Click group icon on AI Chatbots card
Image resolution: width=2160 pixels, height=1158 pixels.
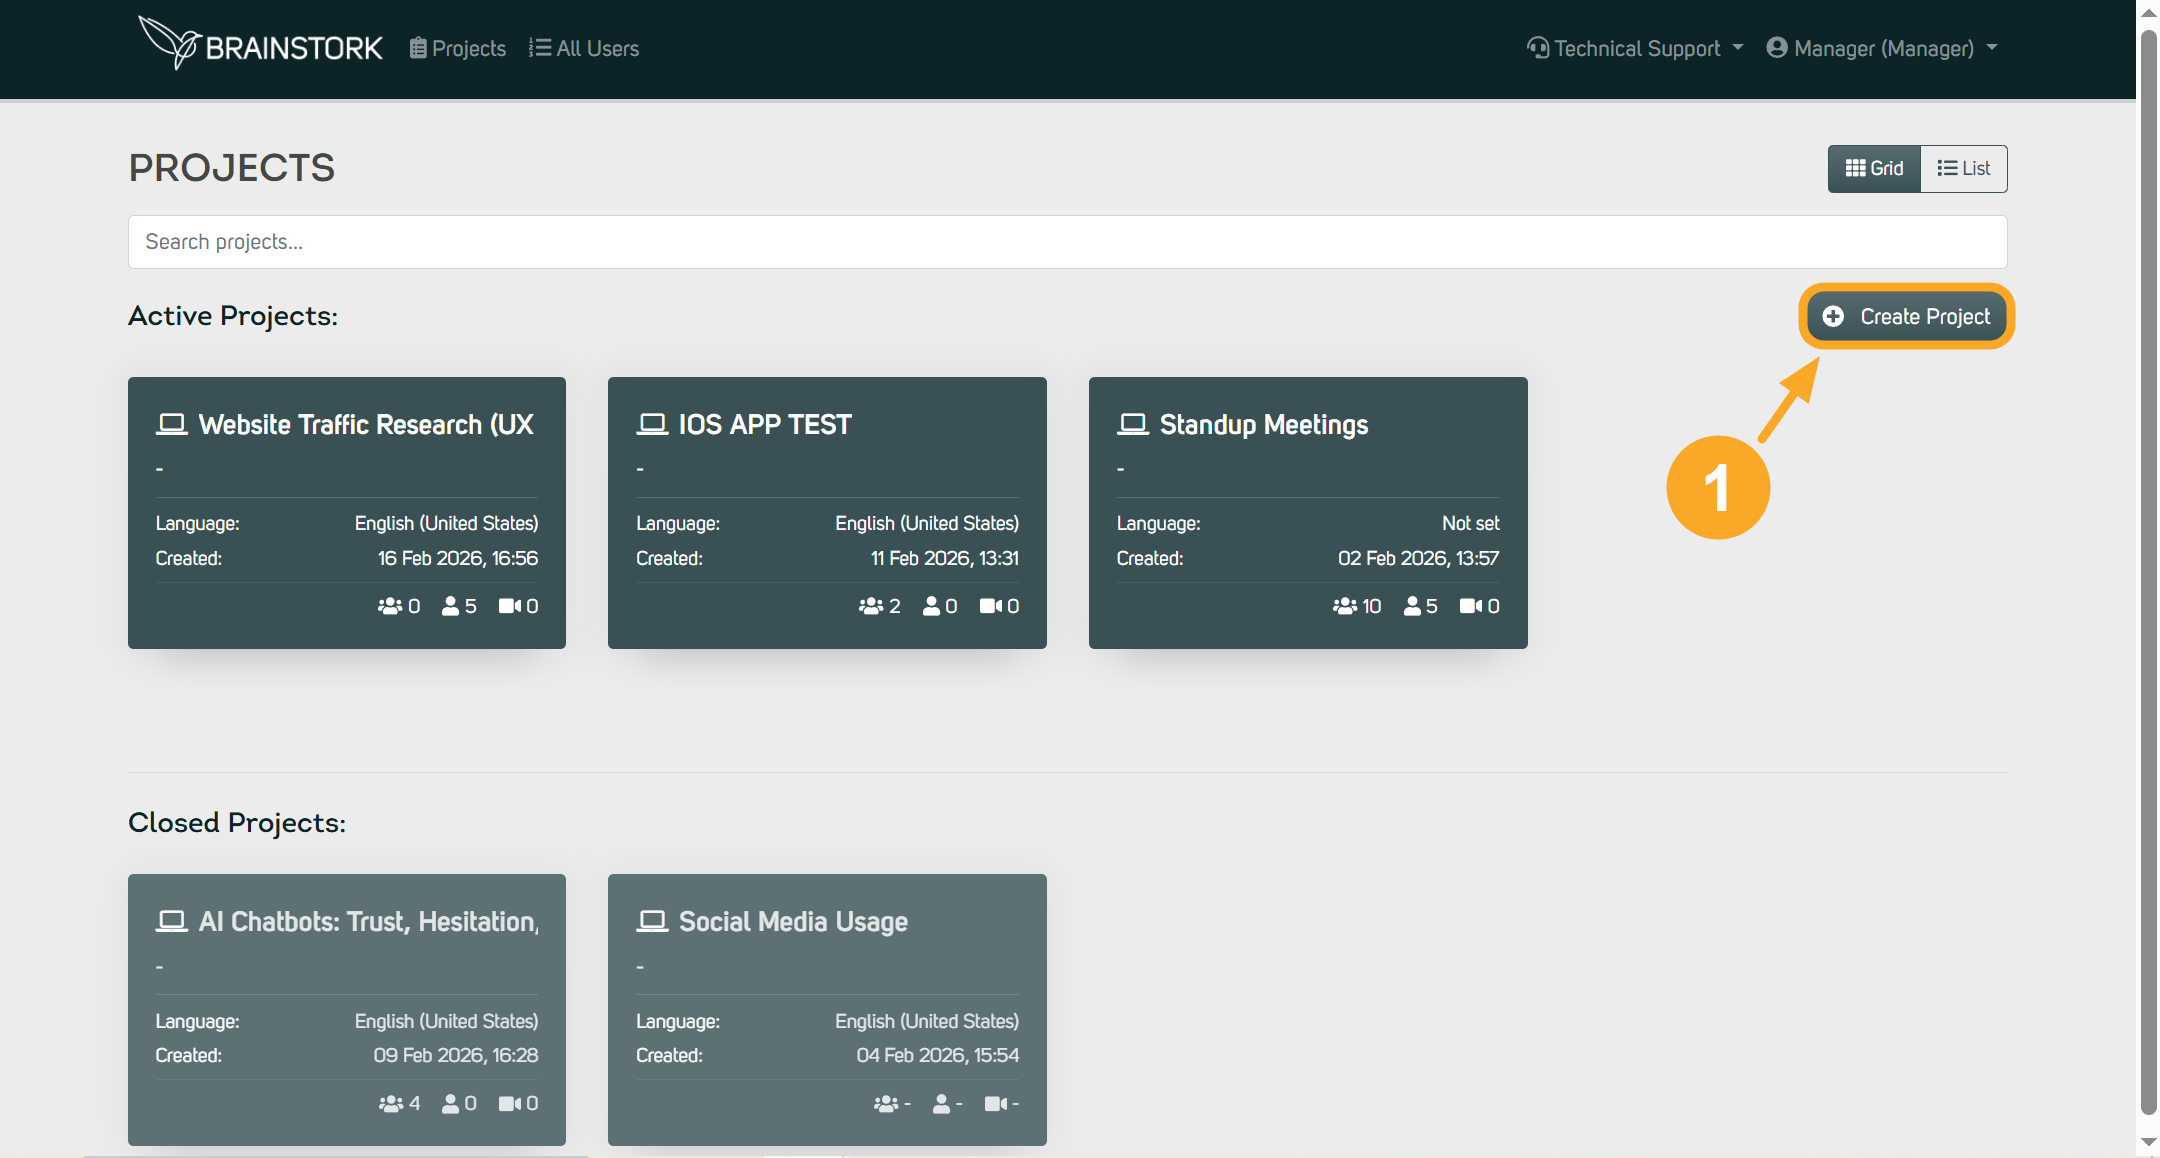[x=390, y=1103]
